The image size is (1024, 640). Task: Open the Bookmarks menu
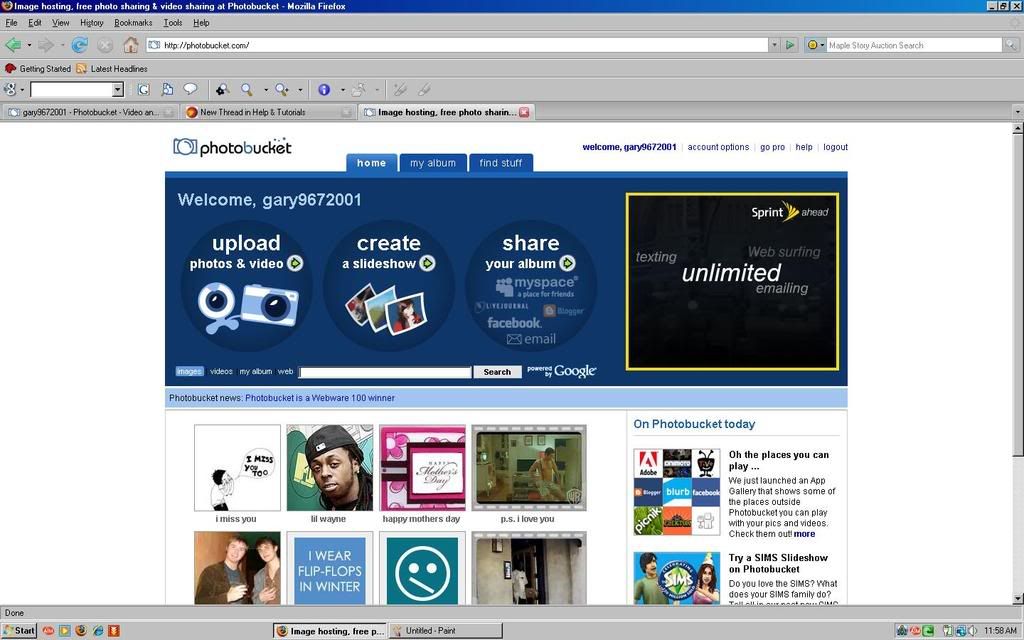coord(133,22)
